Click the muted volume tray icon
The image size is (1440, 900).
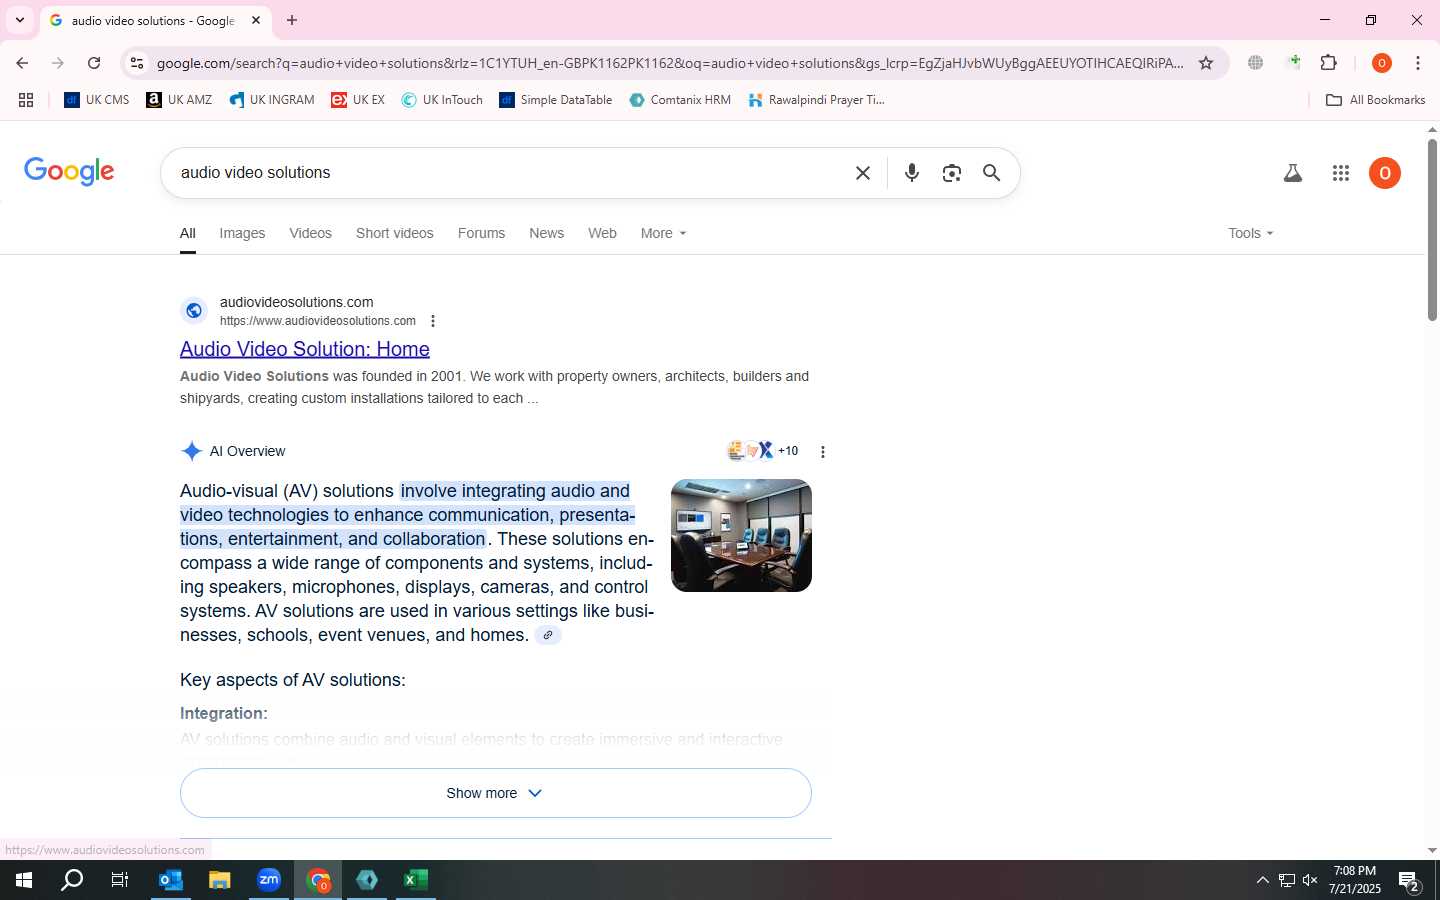(1310, 880)
